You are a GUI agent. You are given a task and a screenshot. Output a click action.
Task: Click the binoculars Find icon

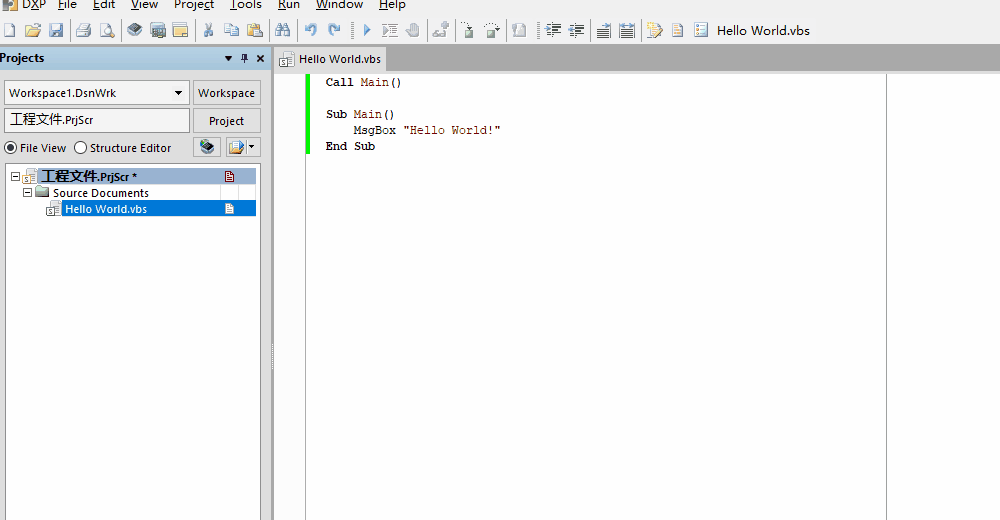click(x=283, y=31)
